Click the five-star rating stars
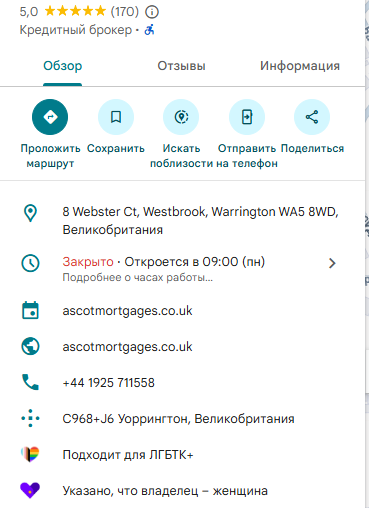Image resolution: width=369 pixels, height=508 pixels. (75, 11)
